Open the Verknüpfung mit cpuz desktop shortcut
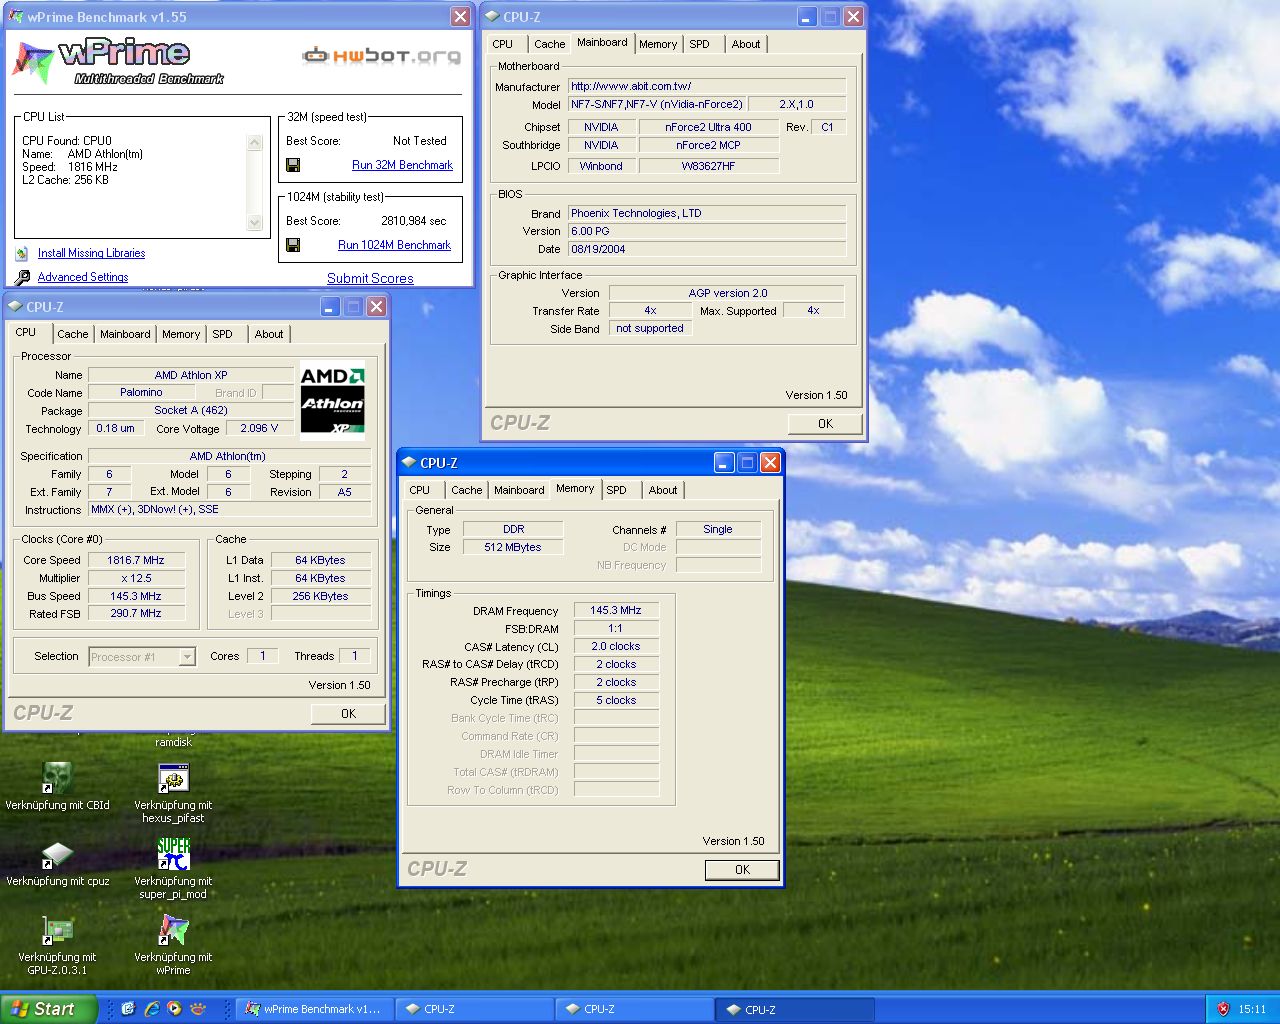 pos(57,856)
